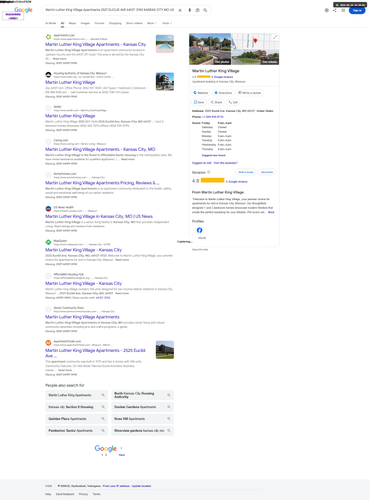Open the Facebook profile icon
The height and width of the screenshot is (500, 374).
(199, 230)
